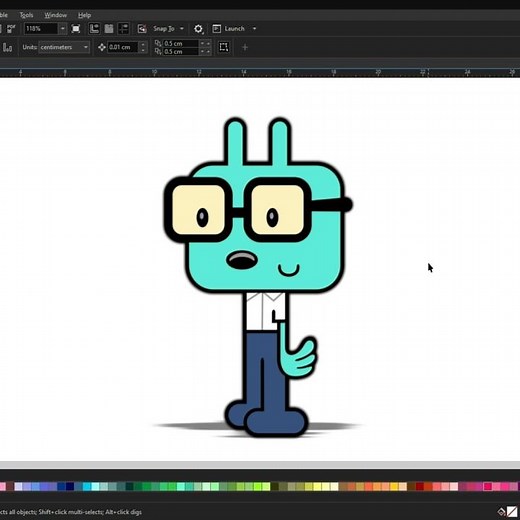Expand the Launch dropdown arrow
This screenshot has height=520, width=520.
[254, 29]
